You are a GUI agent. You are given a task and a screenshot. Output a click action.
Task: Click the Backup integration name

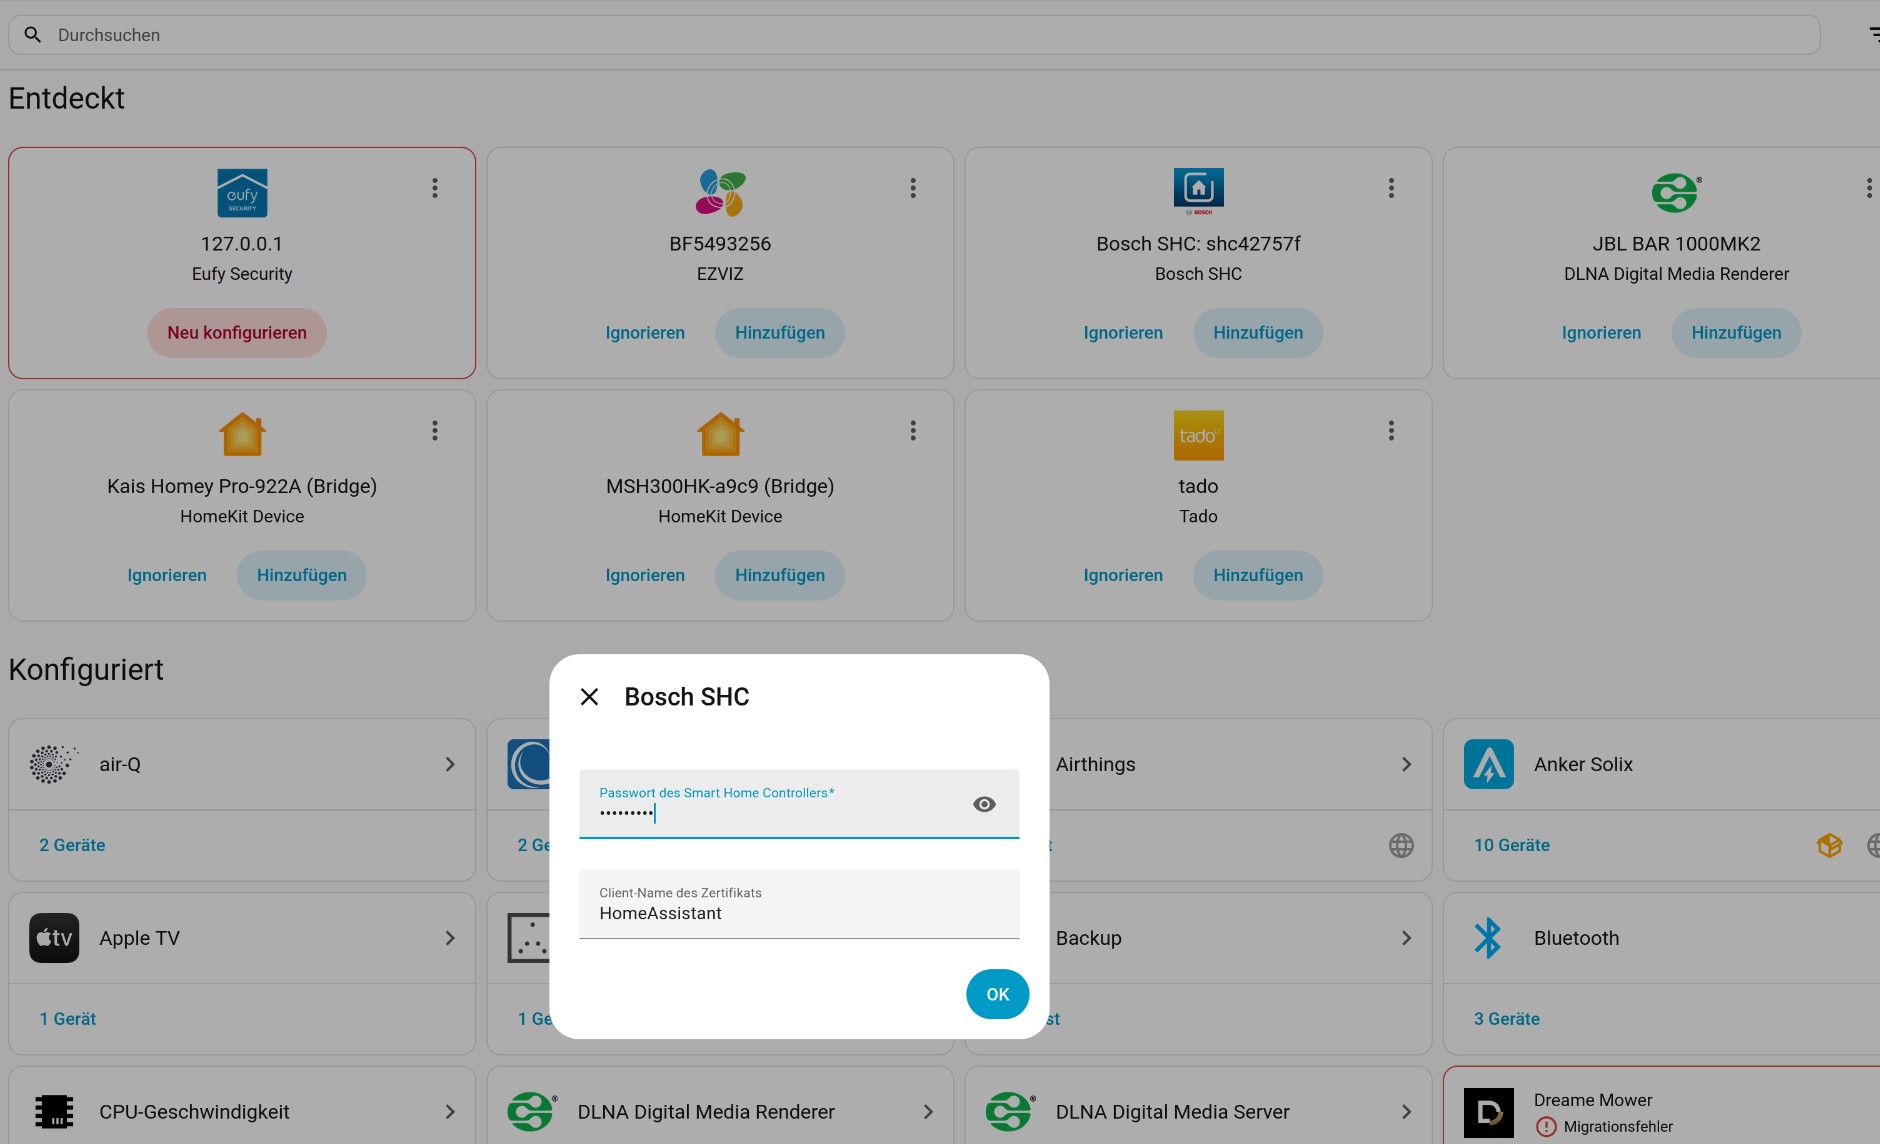1088,938
